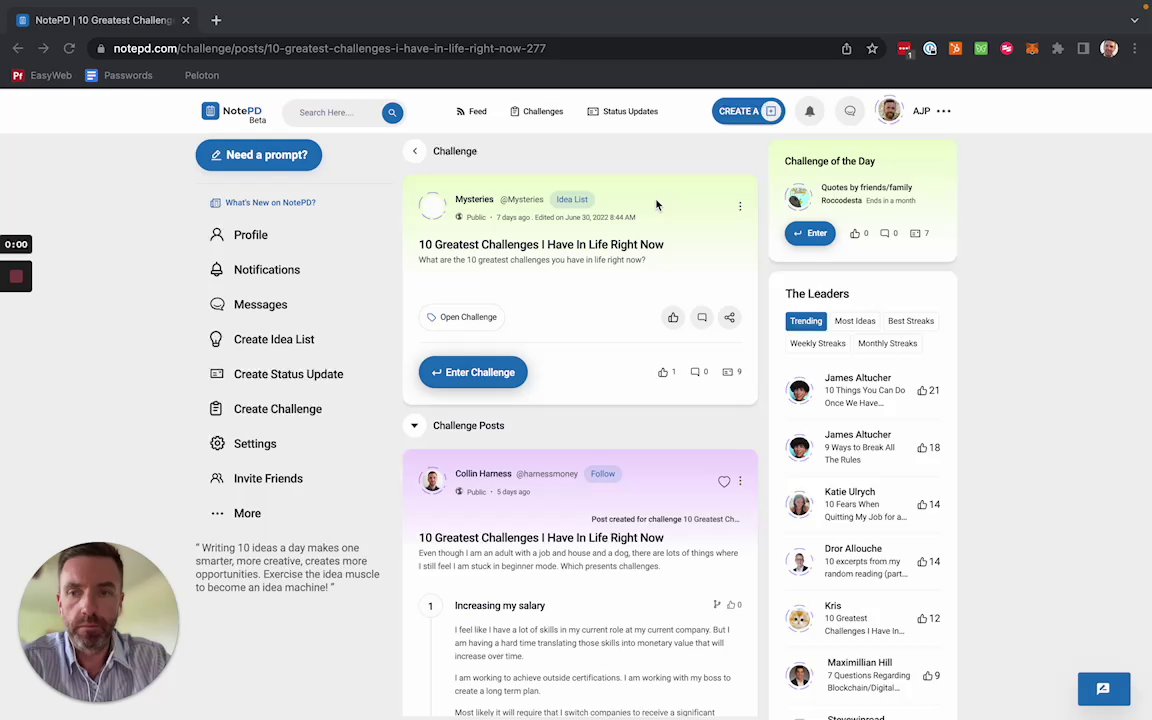
Task: Click the Profile sidebar icon
Action: [217, 234]
